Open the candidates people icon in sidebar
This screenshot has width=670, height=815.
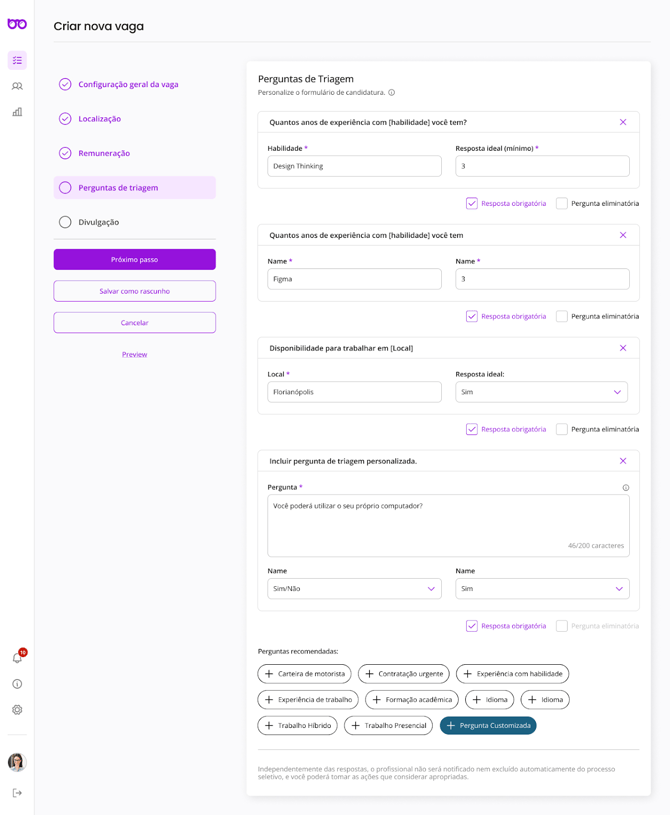click(17, 86)
